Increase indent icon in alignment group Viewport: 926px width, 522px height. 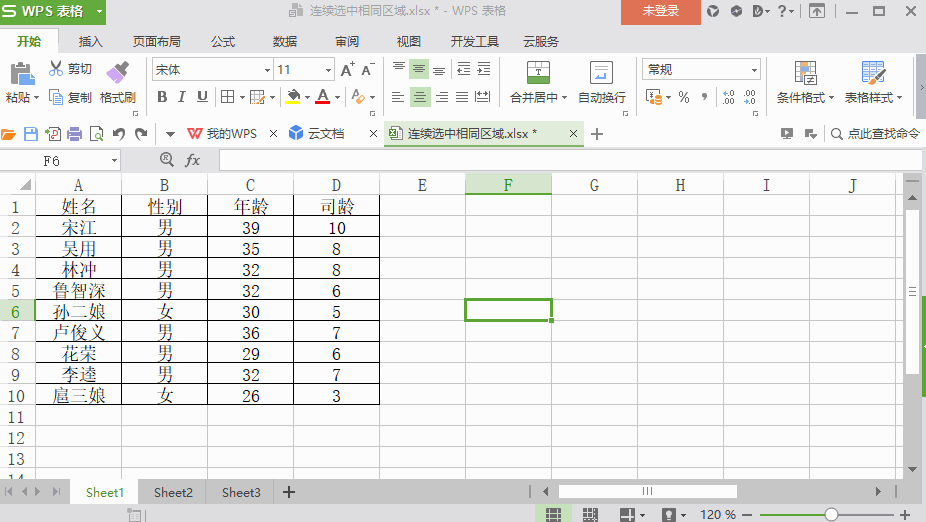pyautogui.click(x=484, y=69)
